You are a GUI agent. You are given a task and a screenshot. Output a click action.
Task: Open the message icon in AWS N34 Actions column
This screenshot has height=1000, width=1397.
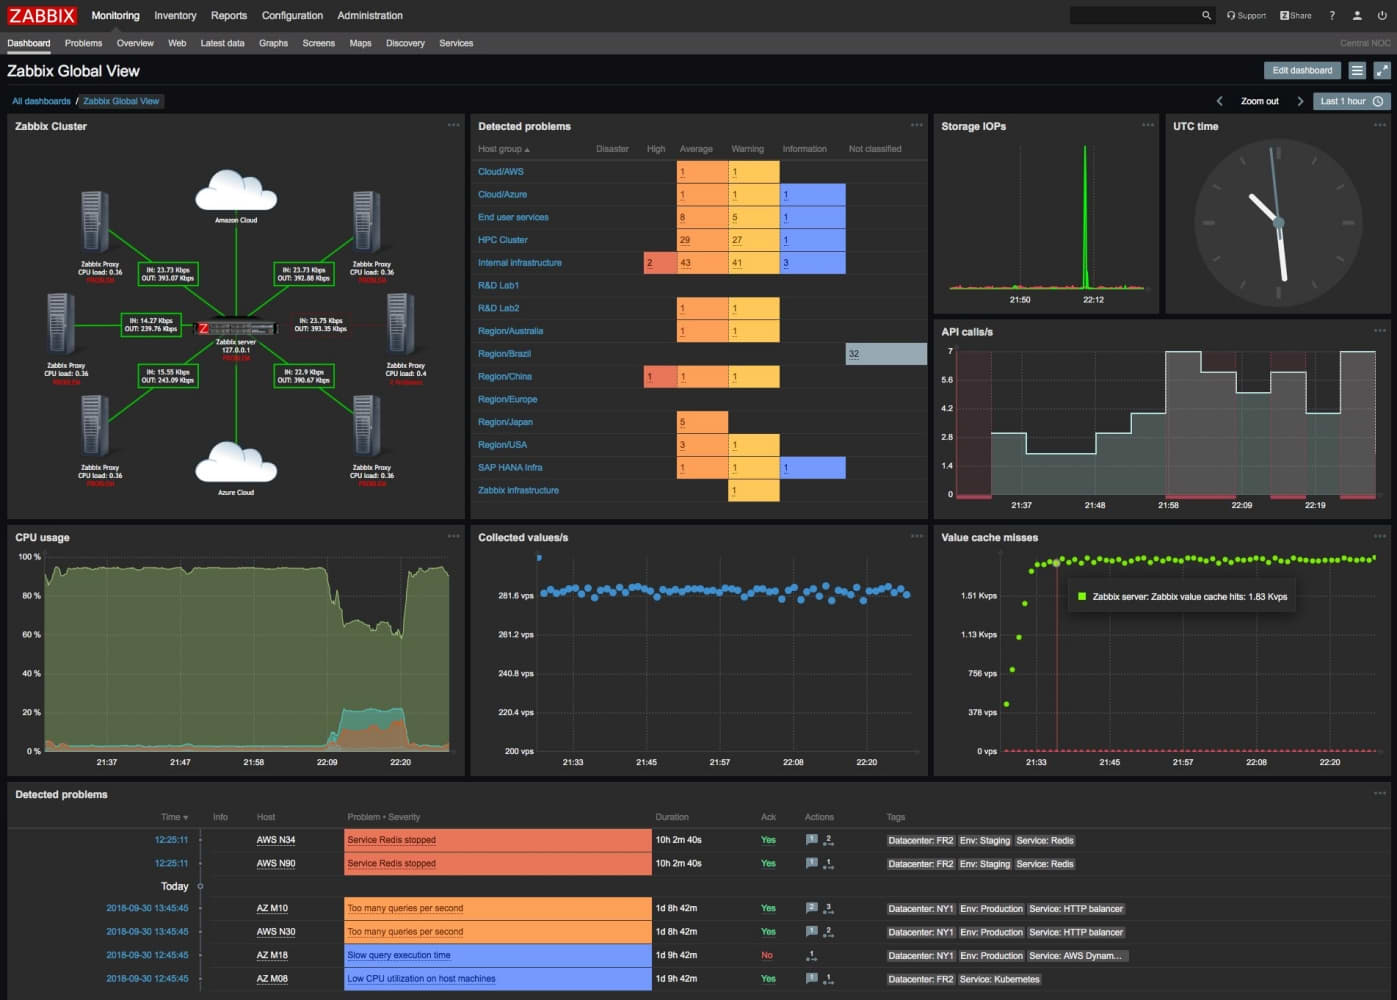(811, 839)
